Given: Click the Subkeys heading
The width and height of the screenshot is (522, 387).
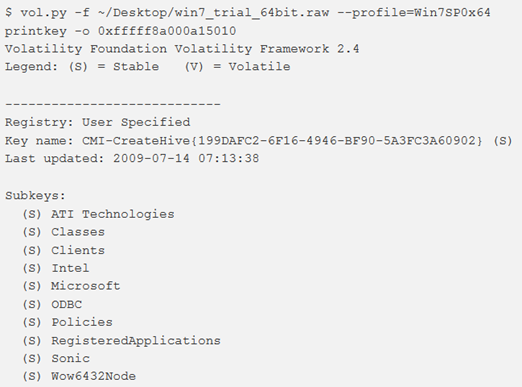Looking at the screenshot, I should (35, 195).
